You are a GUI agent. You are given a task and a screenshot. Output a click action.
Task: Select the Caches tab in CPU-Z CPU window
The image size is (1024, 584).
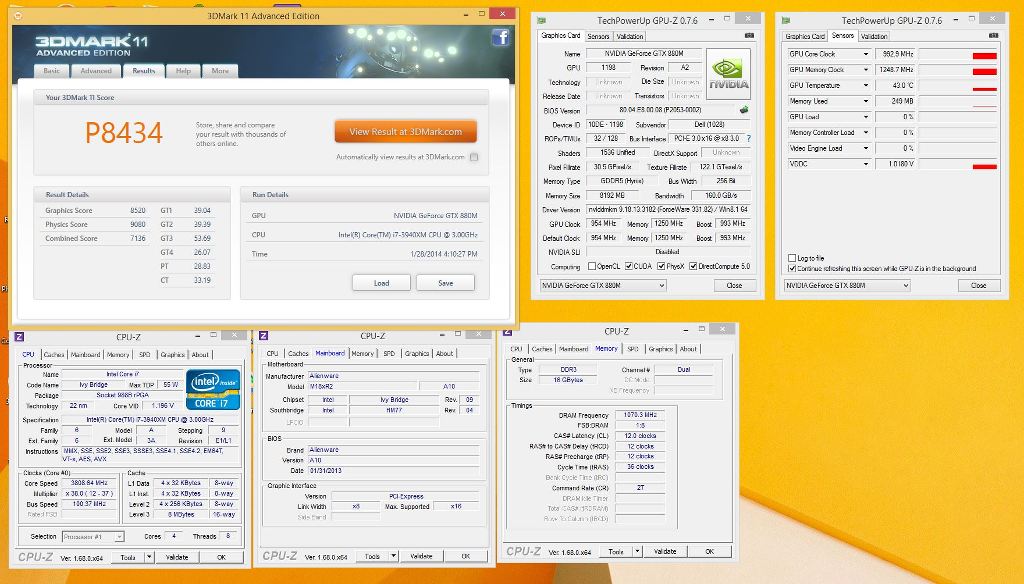click(x=54, y=355)
